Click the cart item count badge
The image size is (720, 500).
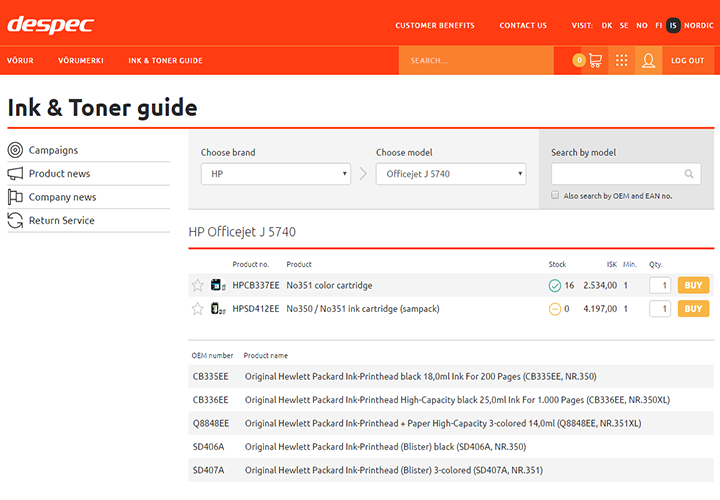tap(579, 60)
